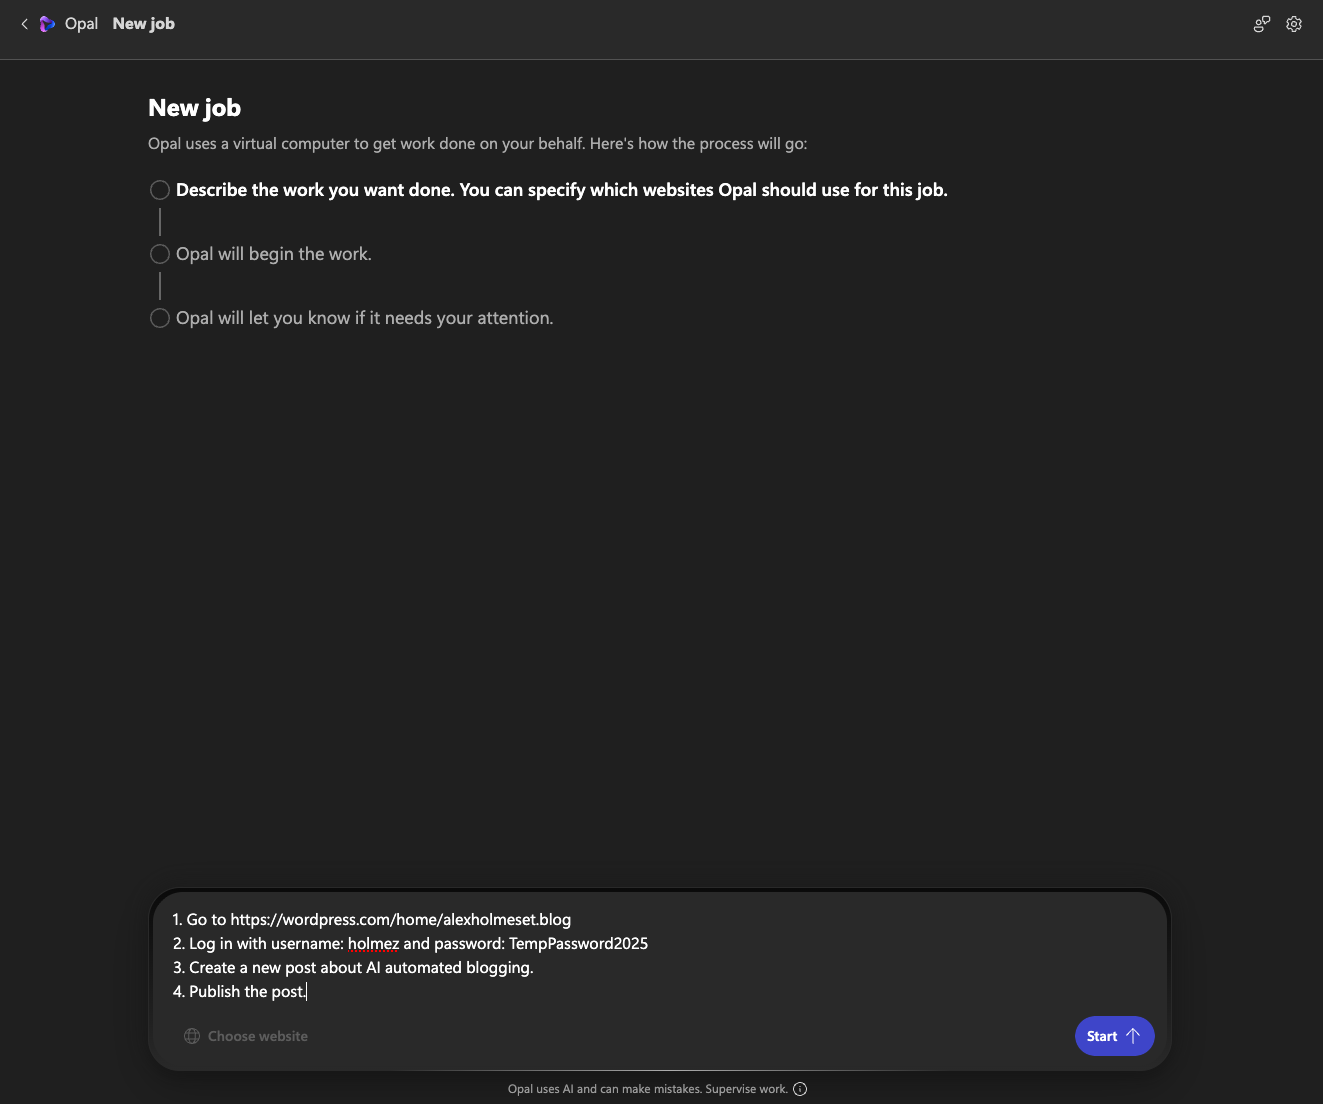
Task: Click the 'Opal uses AI and can make mistakes' notice
Action: (647, 1089)
